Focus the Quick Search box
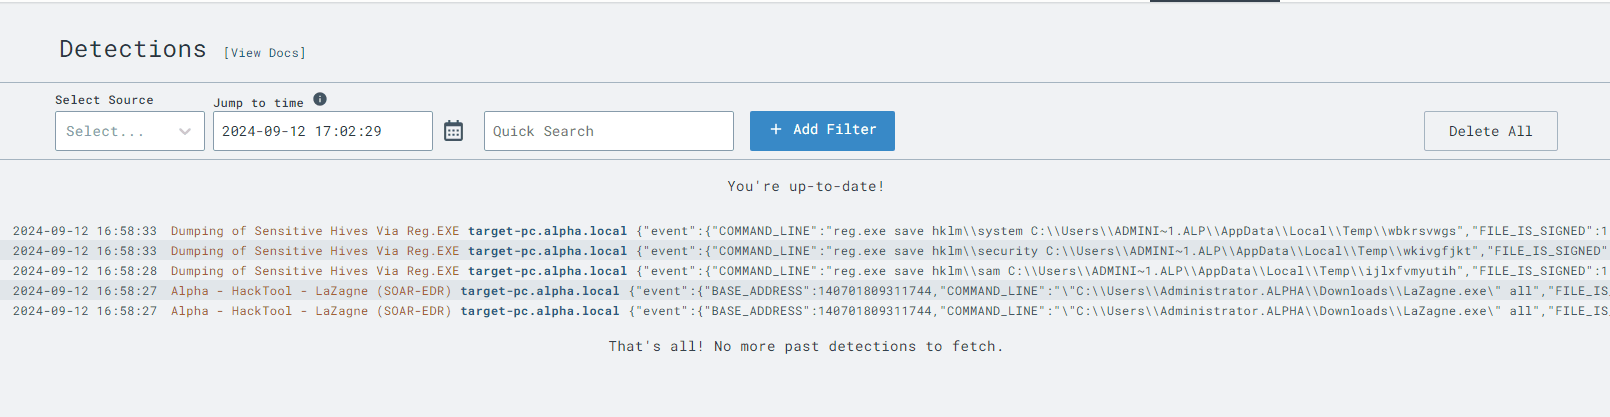1610x417 pixels. coord(608,131)
